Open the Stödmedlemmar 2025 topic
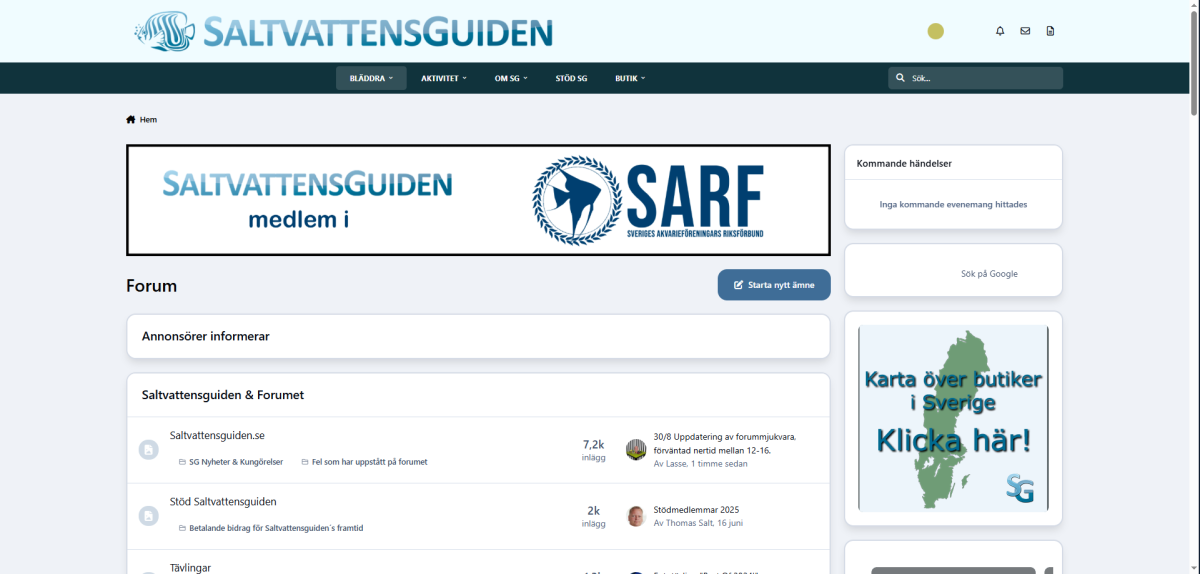This screenshot has width=1200, height=574. 696,509
